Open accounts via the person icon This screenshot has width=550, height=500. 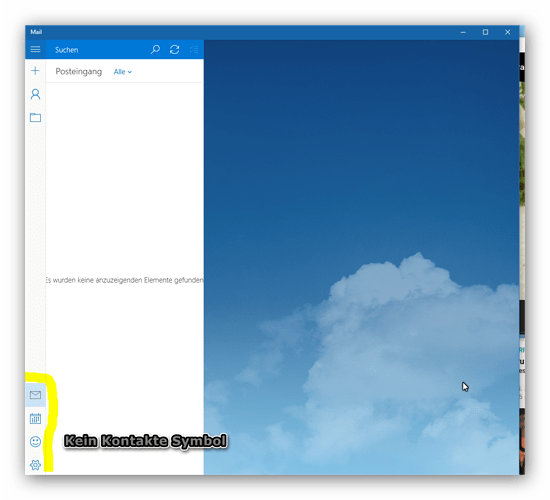[x=35, y=94]
